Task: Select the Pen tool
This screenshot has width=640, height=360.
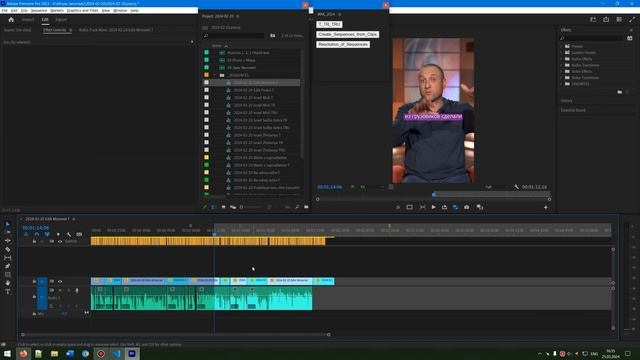Action: click(x=8, y=266)
